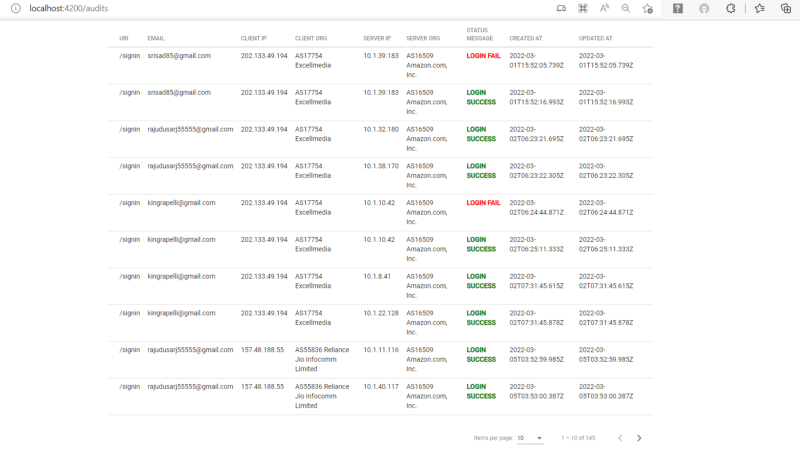Click the question mark extension icon
Screen dimensions: 800x455
(x=678, y=8)
